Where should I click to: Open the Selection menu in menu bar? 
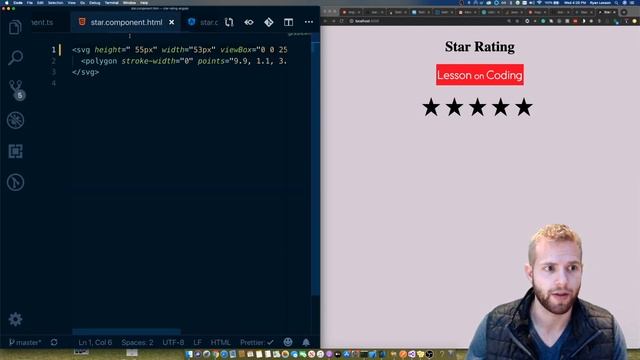point(56,2)
